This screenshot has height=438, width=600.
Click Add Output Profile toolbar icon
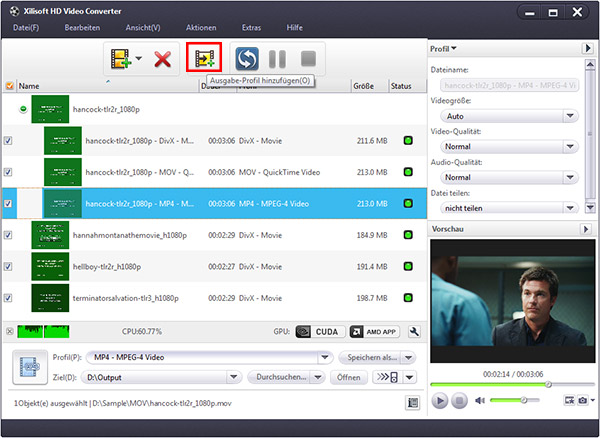tap(204, 57)
